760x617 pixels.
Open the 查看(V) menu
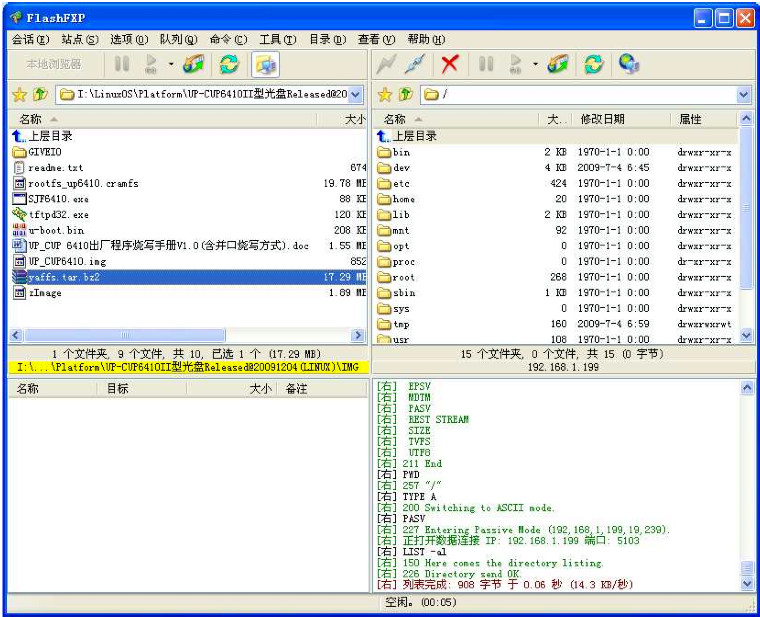pos(377,40)
